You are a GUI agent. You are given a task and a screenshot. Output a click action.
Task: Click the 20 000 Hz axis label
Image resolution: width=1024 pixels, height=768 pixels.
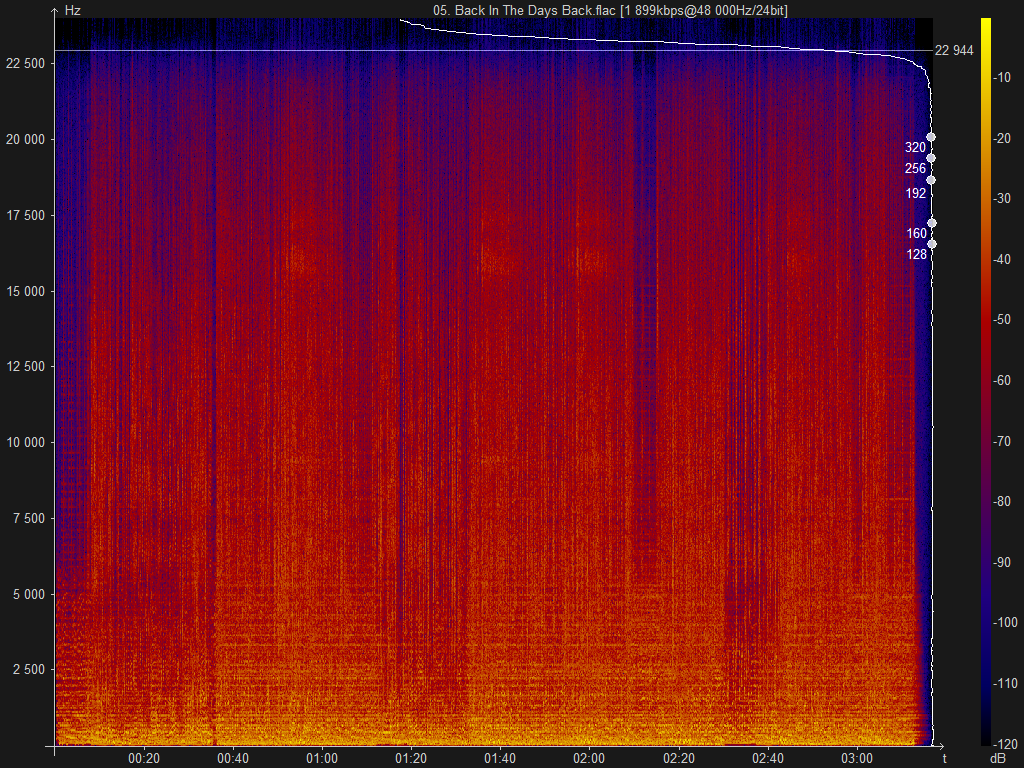coord(25,140)
